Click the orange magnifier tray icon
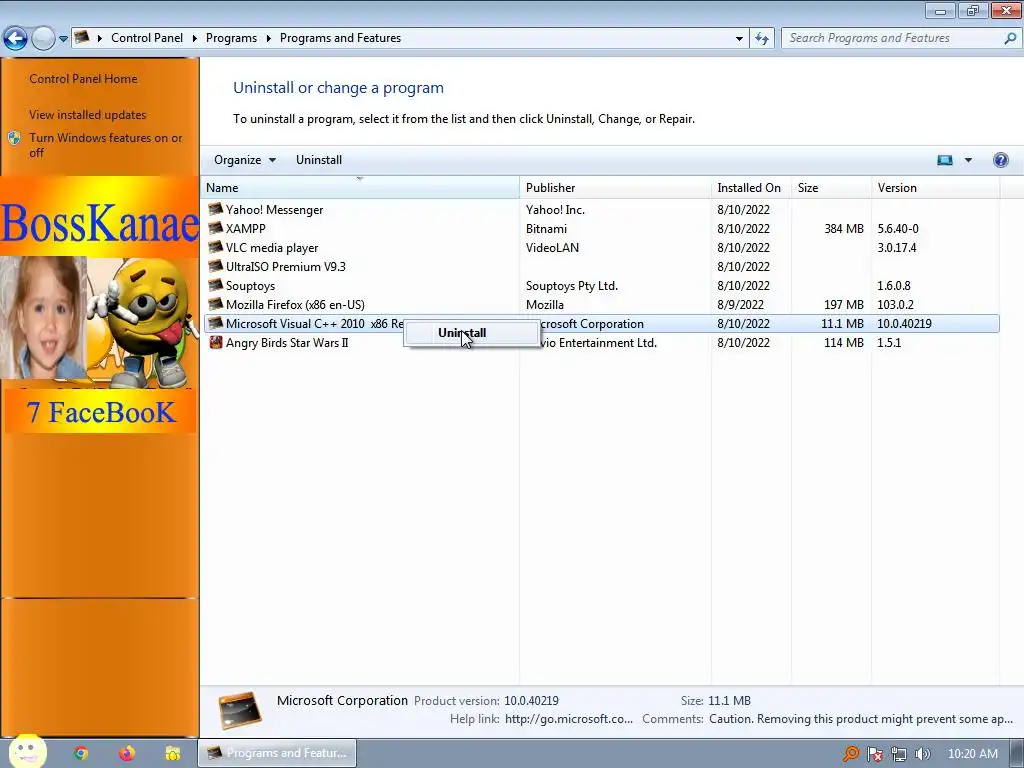The height and width of the screenshot is (768, 1024). (x=850, y=754)
